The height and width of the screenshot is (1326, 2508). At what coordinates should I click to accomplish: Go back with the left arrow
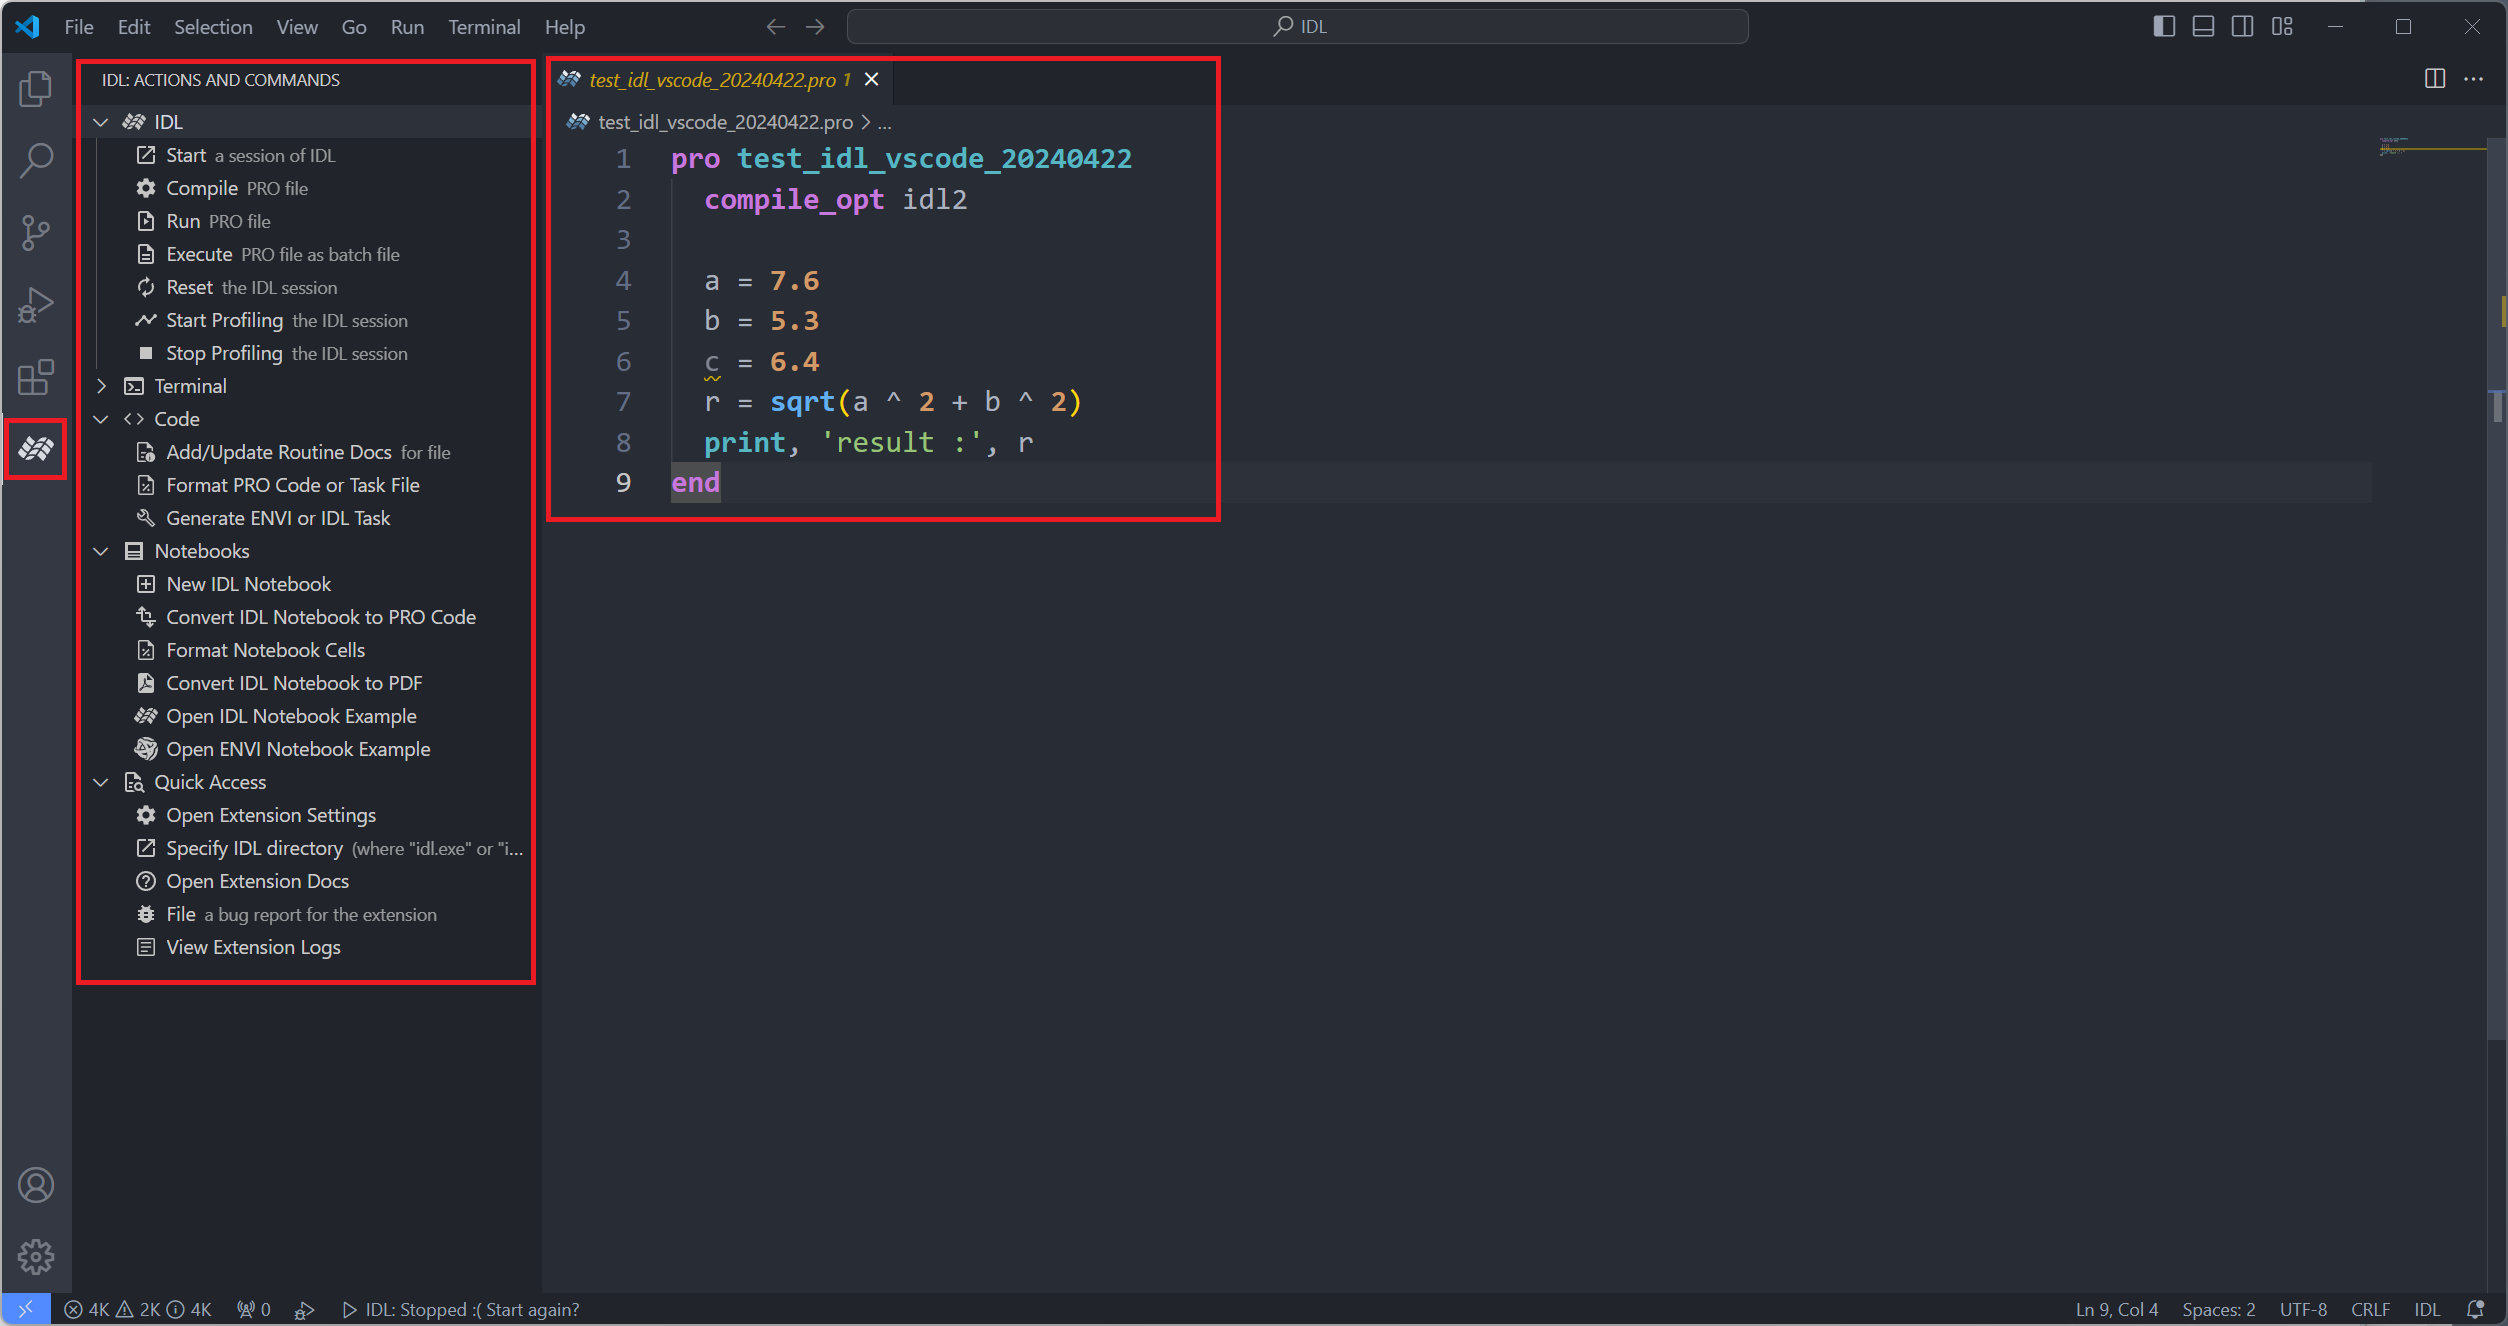click(x=775, y=27)
